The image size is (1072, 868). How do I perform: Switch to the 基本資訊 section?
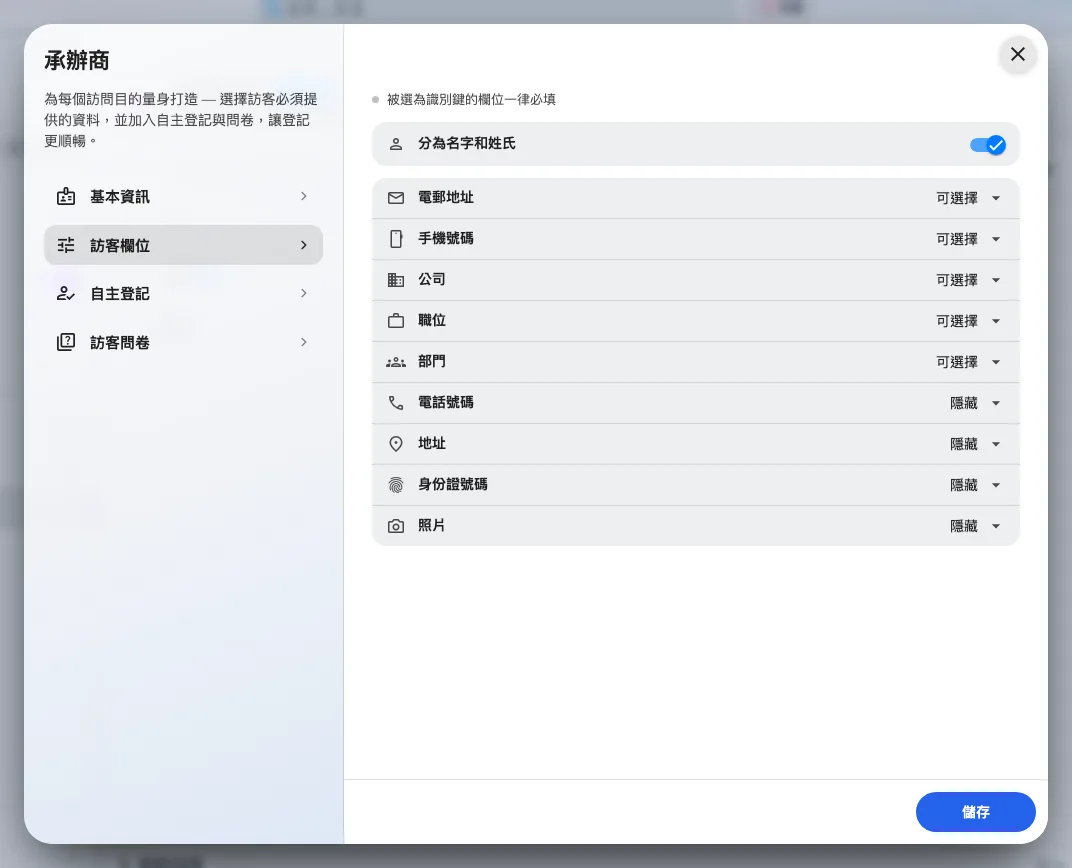coord(183,197)
